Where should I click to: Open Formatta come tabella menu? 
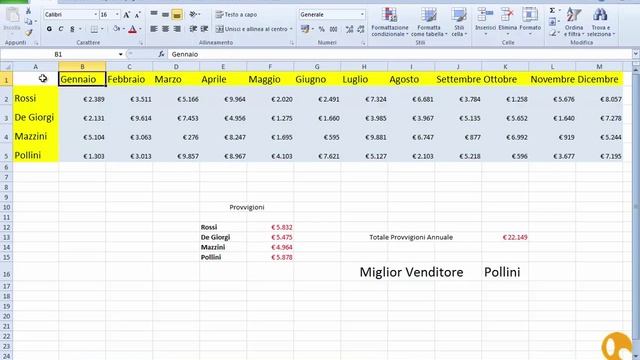coord(429,22)
